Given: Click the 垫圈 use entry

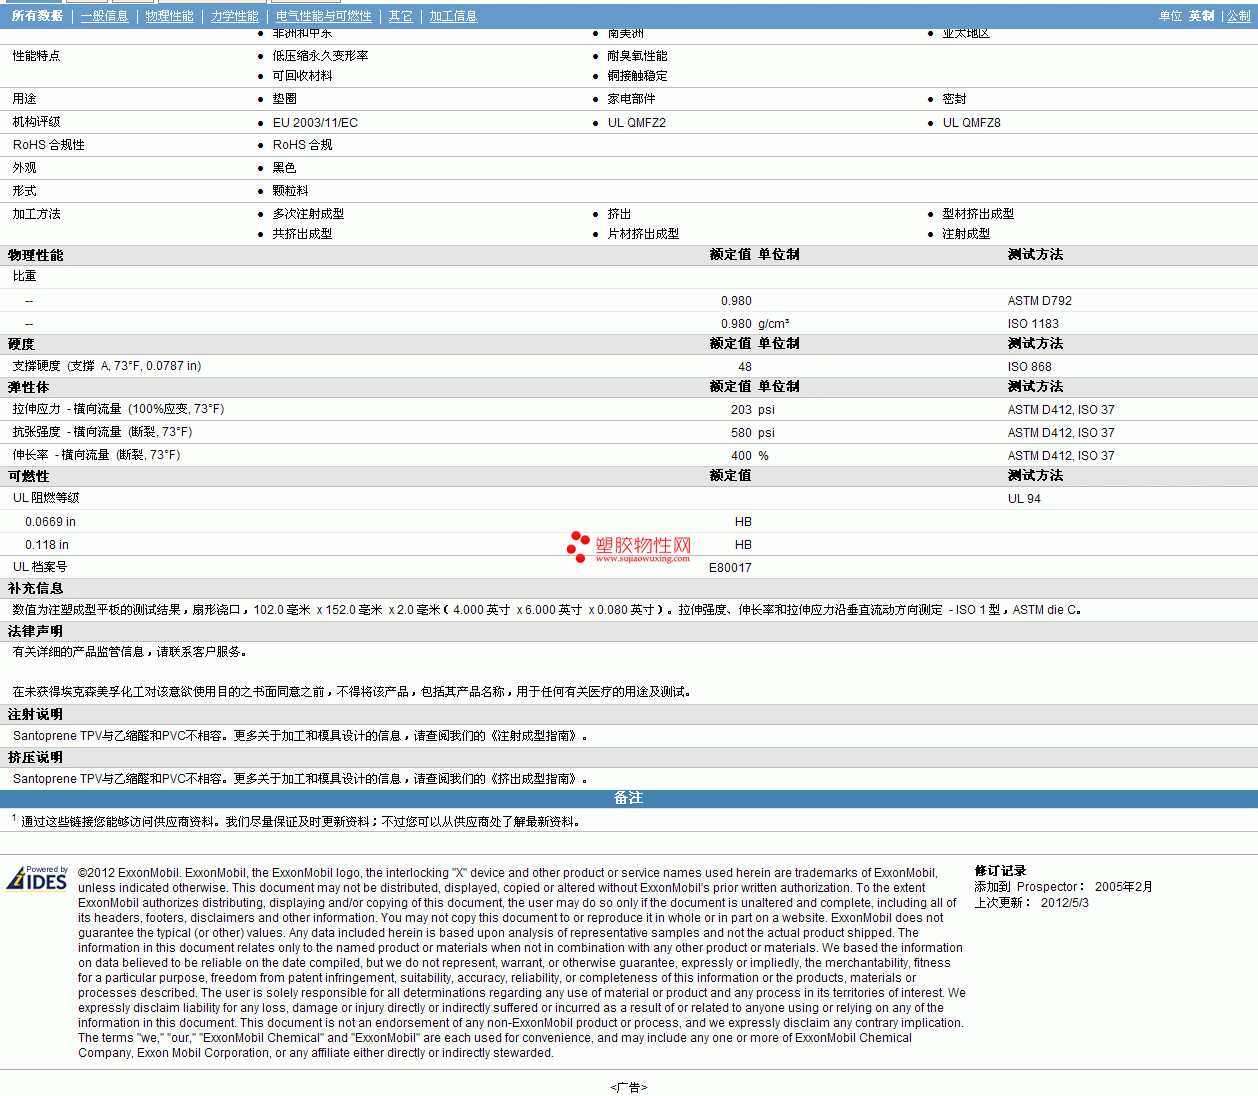Looking at the screenshot, I should coord(285,99).
